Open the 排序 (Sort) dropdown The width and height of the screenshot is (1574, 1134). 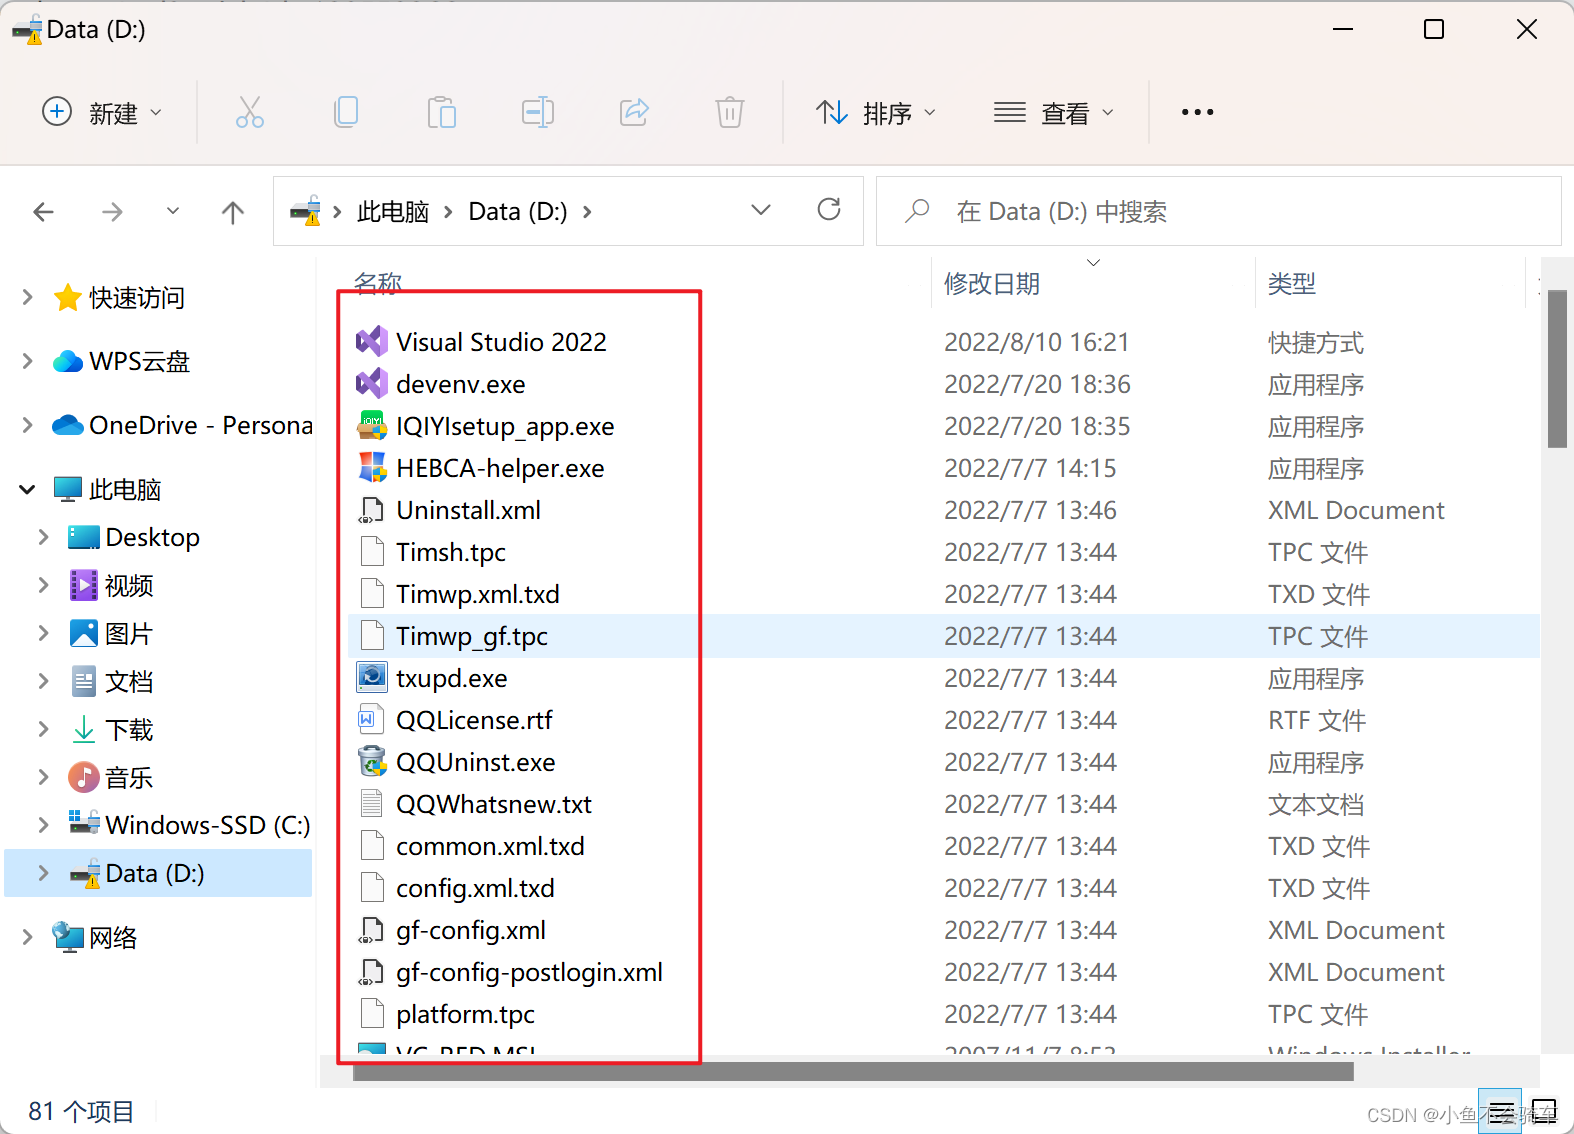pos(875,112)
